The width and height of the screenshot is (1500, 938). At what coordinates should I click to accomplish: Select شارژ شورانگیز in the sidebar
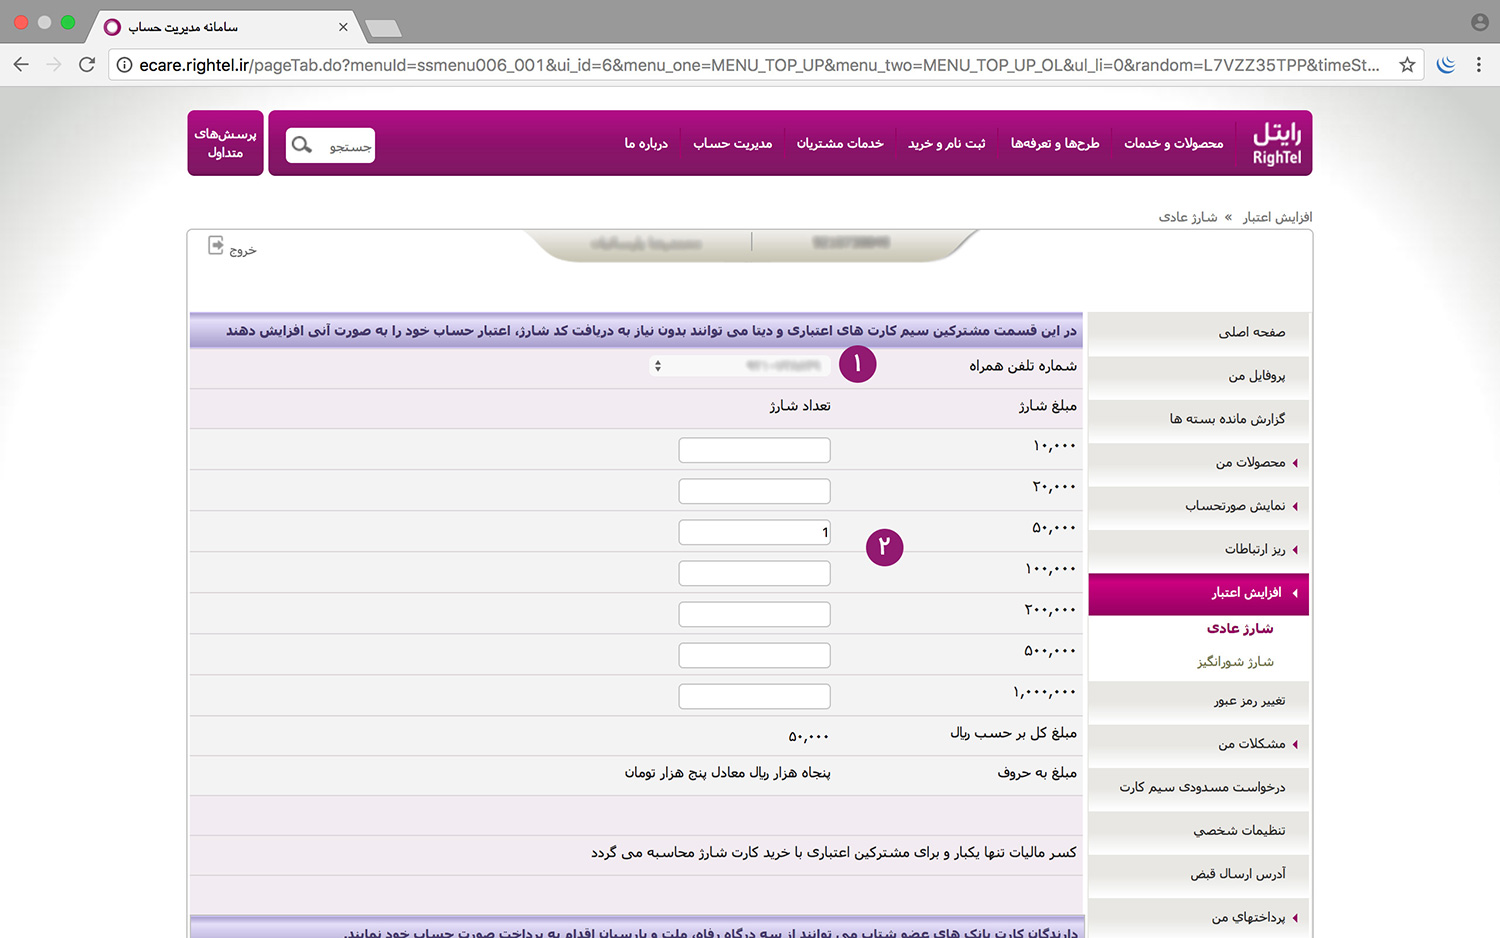[x=1235, y=662]
